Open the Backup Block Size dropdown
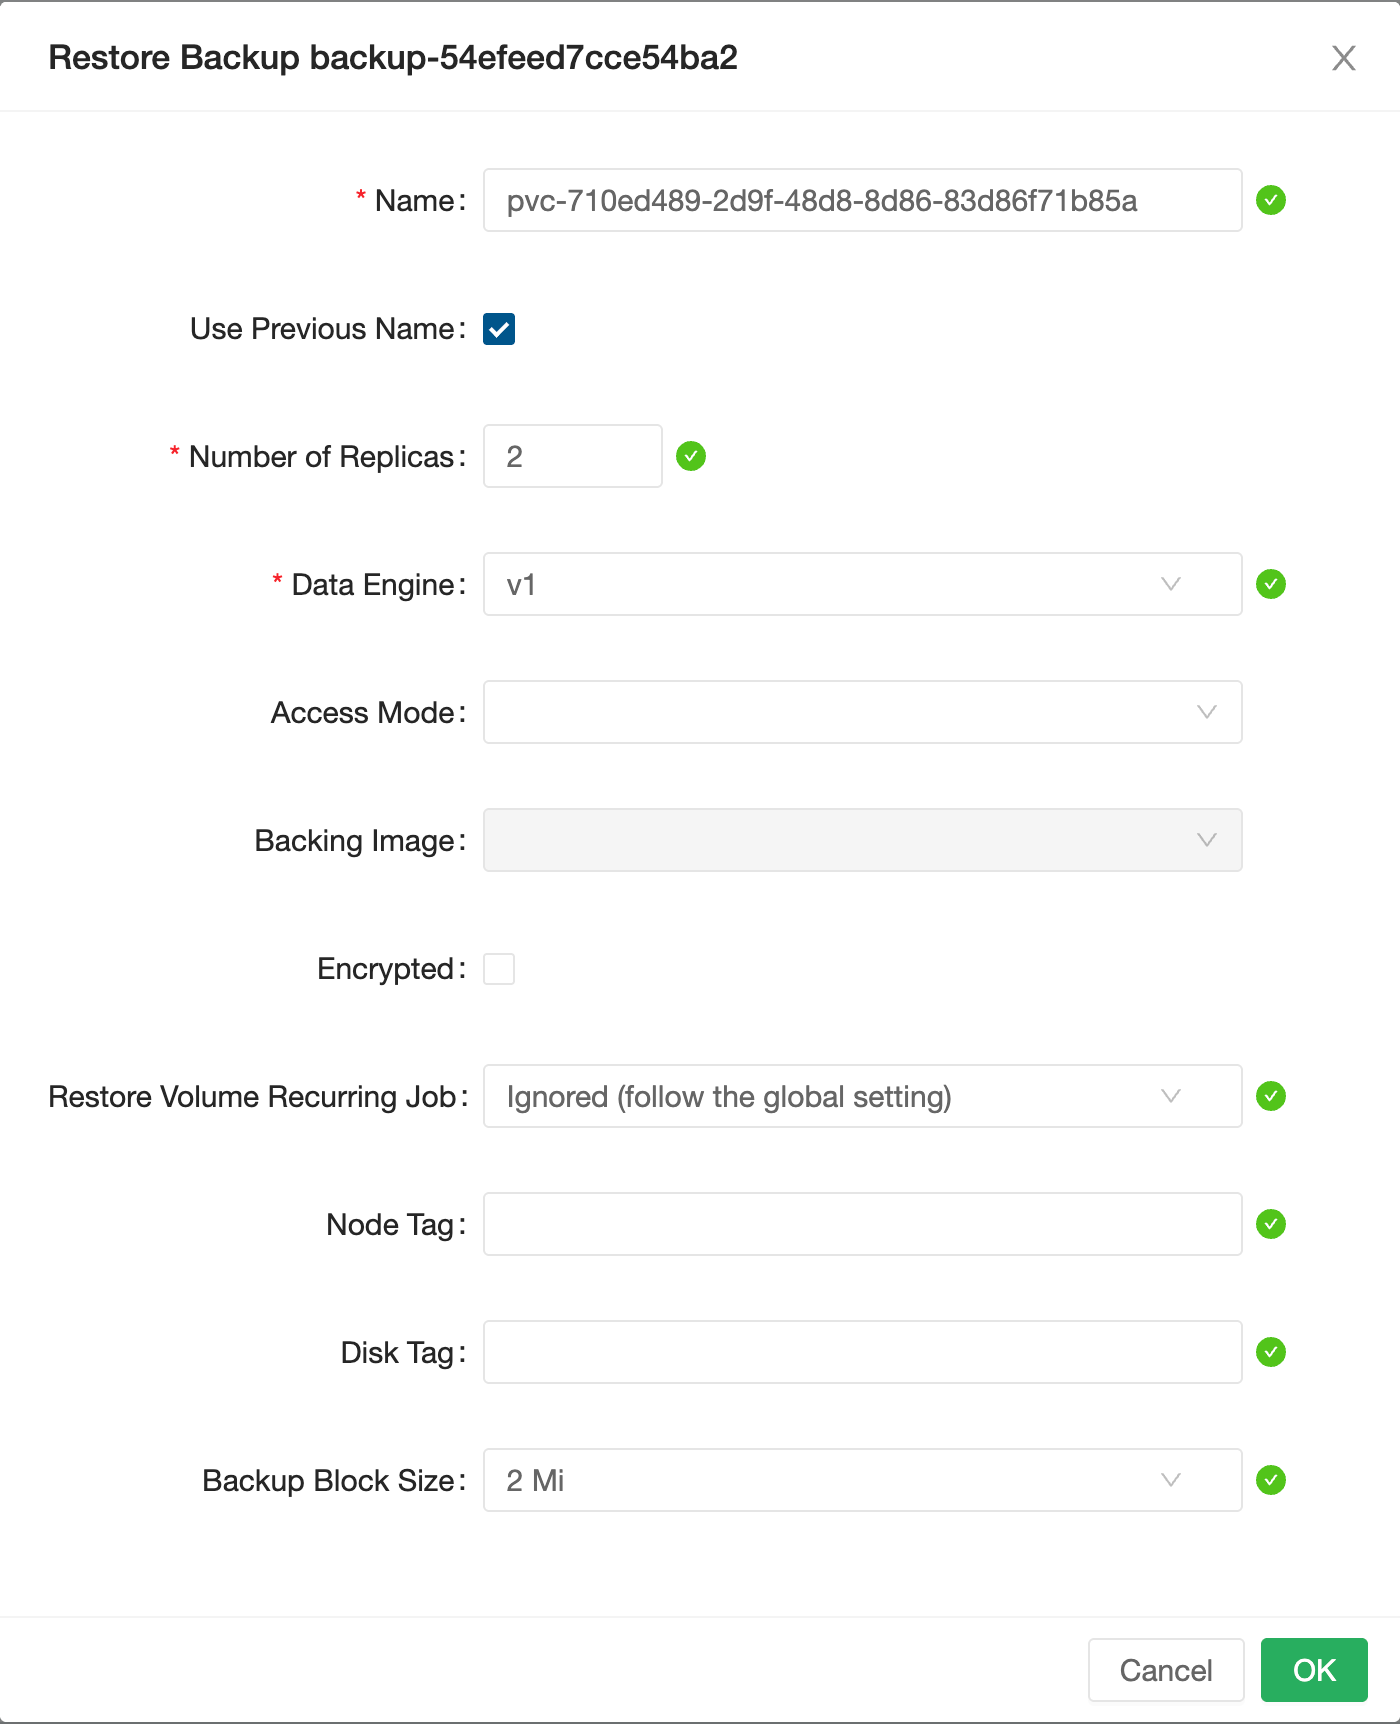Screen dimensions: 1400x1724 point(862,1480)
